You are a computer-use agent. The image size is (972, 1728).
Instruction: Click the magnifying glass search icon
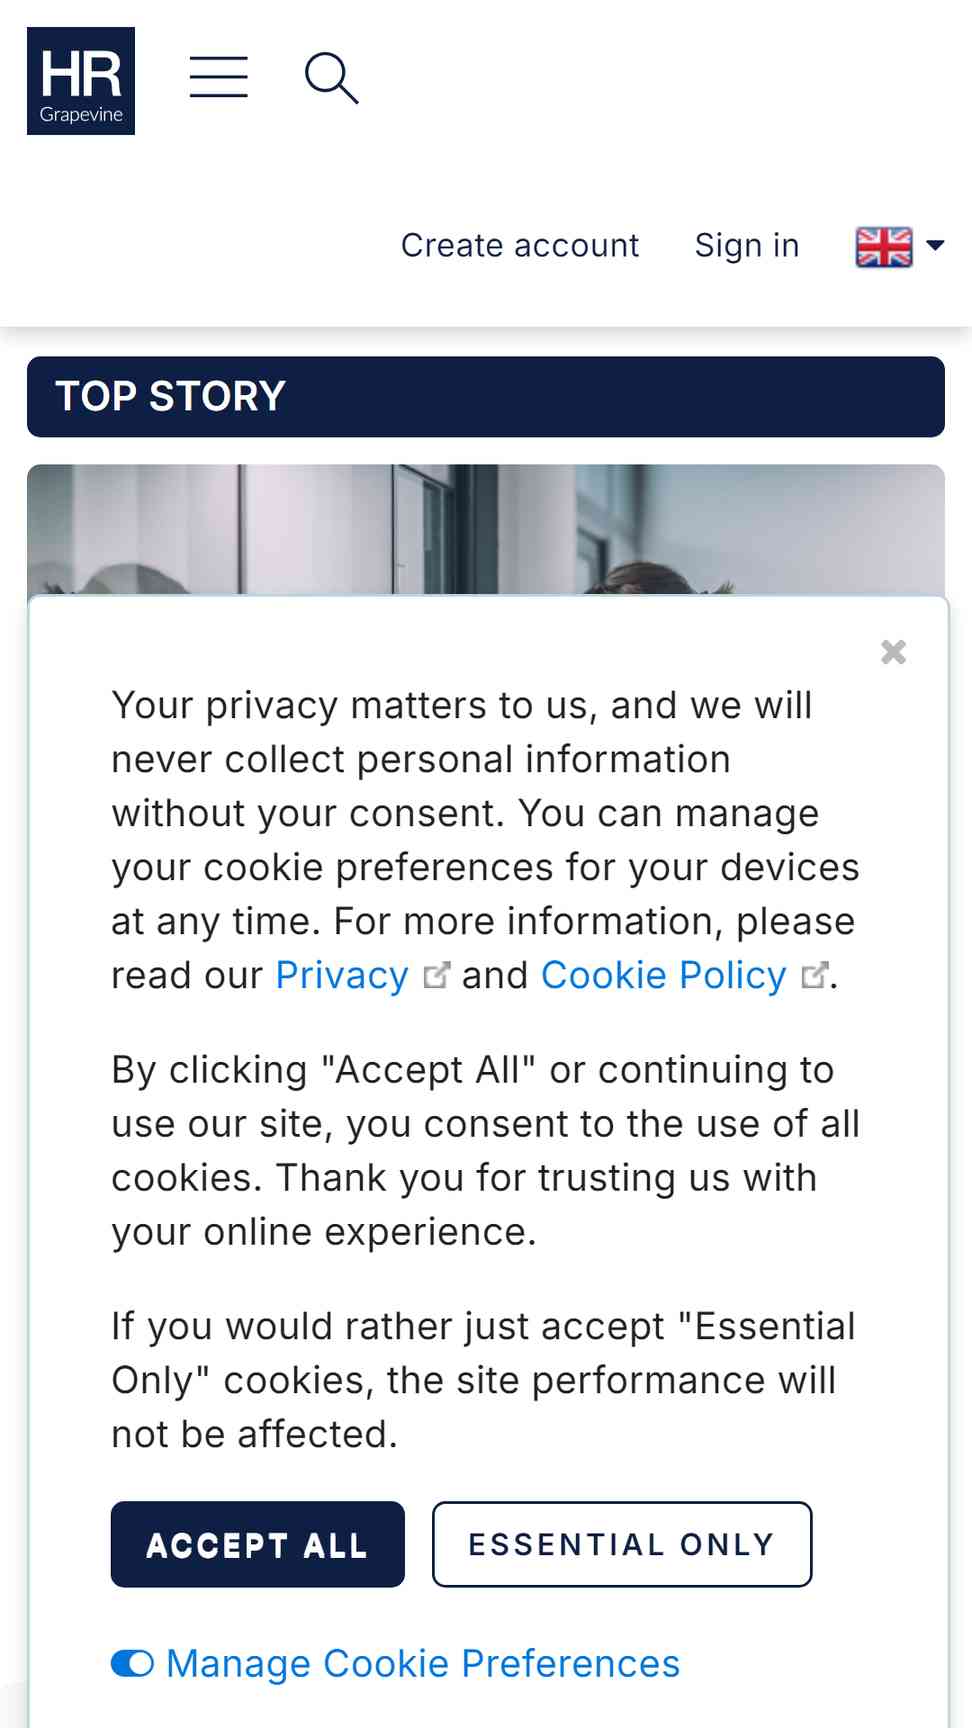click(x=331, y=79)
